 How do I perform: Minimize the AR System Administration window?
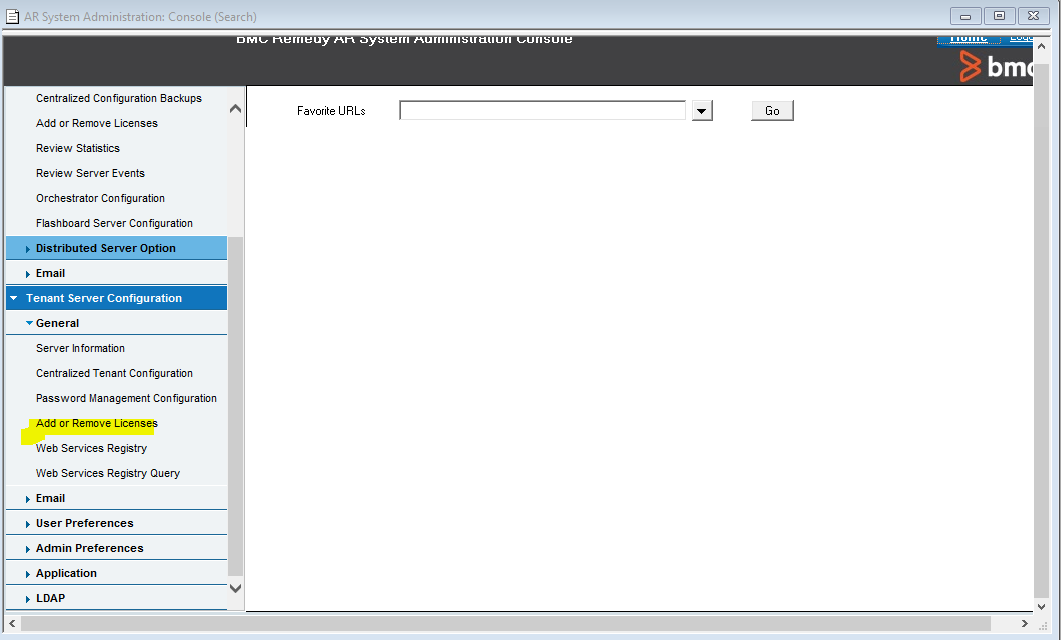pos(966,16)
